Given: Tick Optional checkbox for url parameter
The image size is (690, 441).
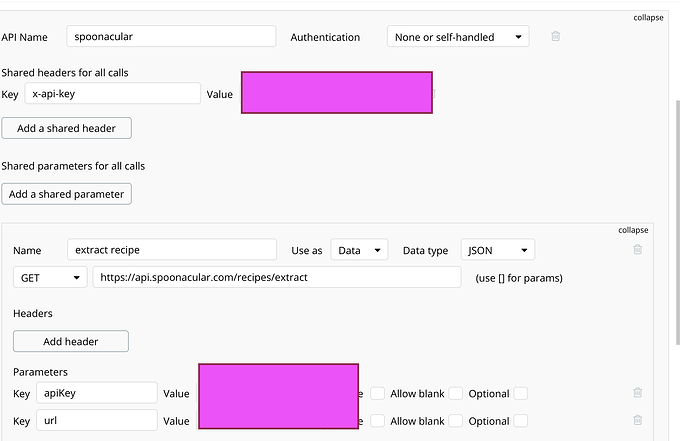Looking at the screenshot, I should coord(520,421).
